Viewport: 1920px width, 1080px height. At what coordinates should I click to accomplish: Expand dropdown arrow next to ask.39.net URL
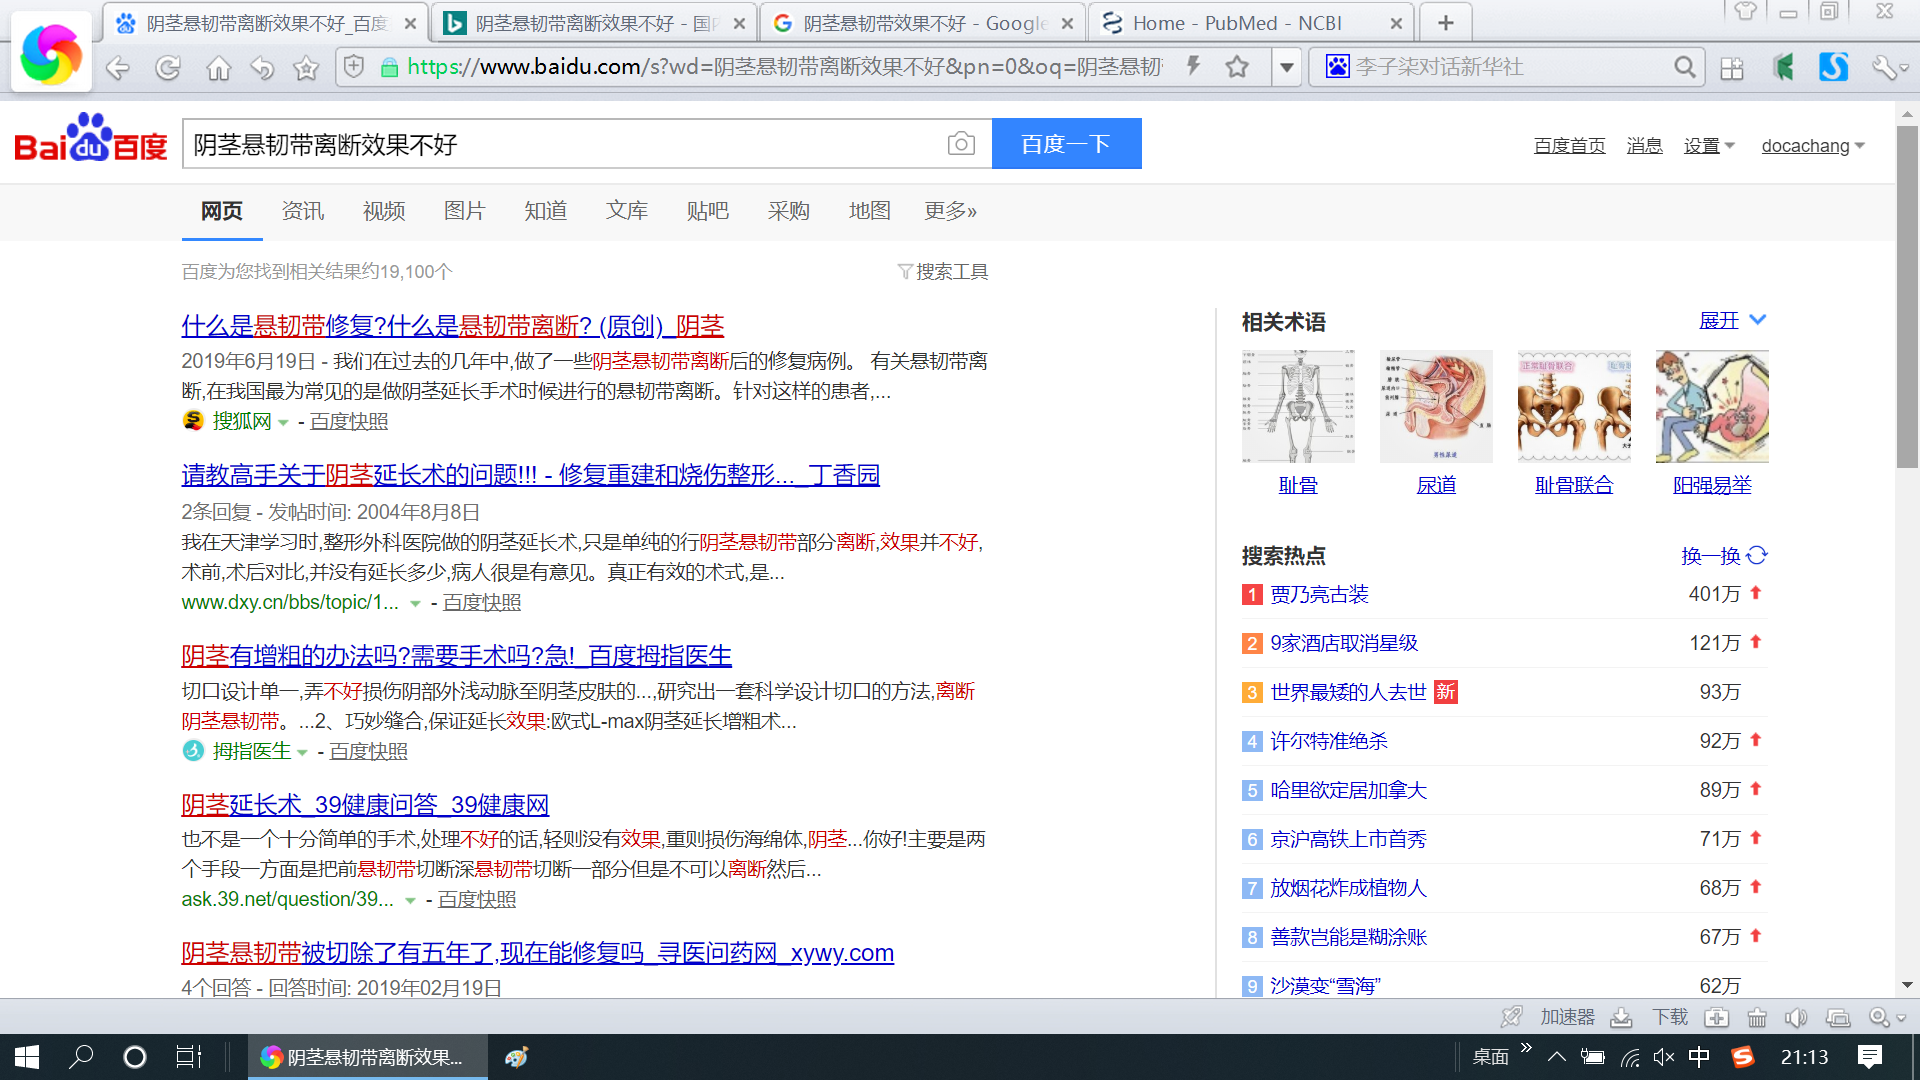[410, 901]
